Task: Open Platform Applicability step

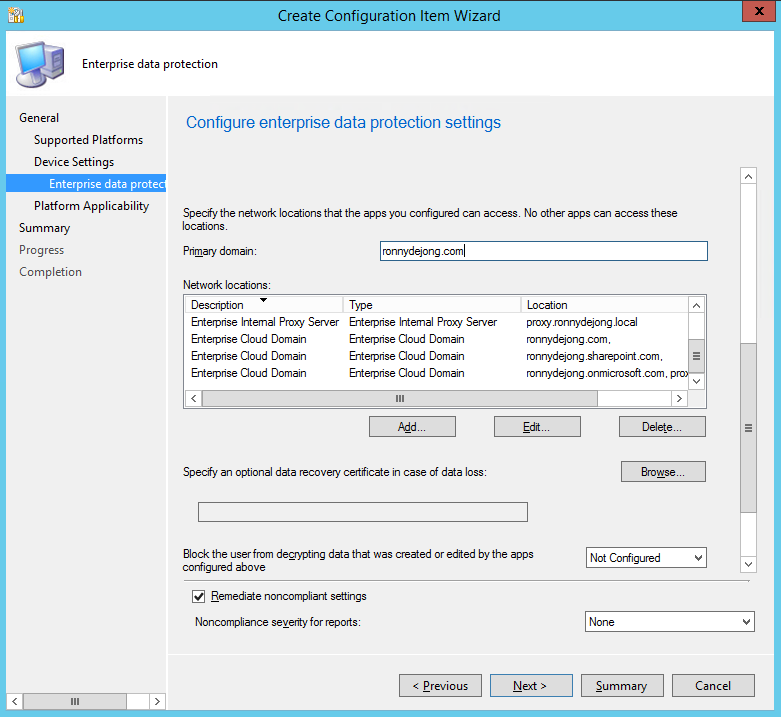Action: coord(91,206)
